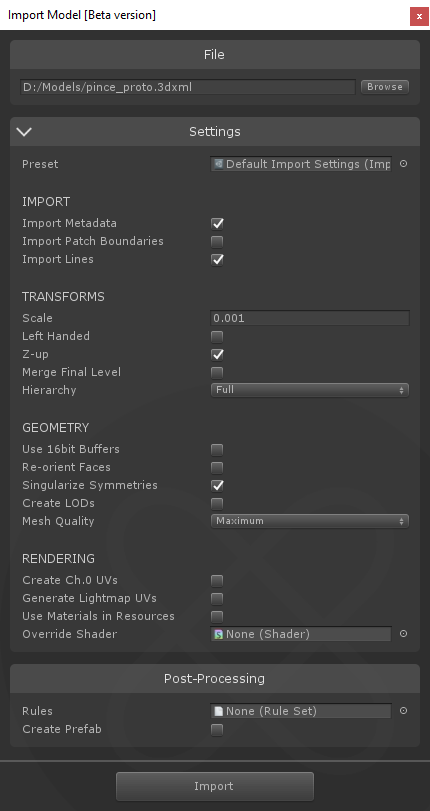Open the Rules object picker circle
Screen dimensions: 430x811
point(404,711)
